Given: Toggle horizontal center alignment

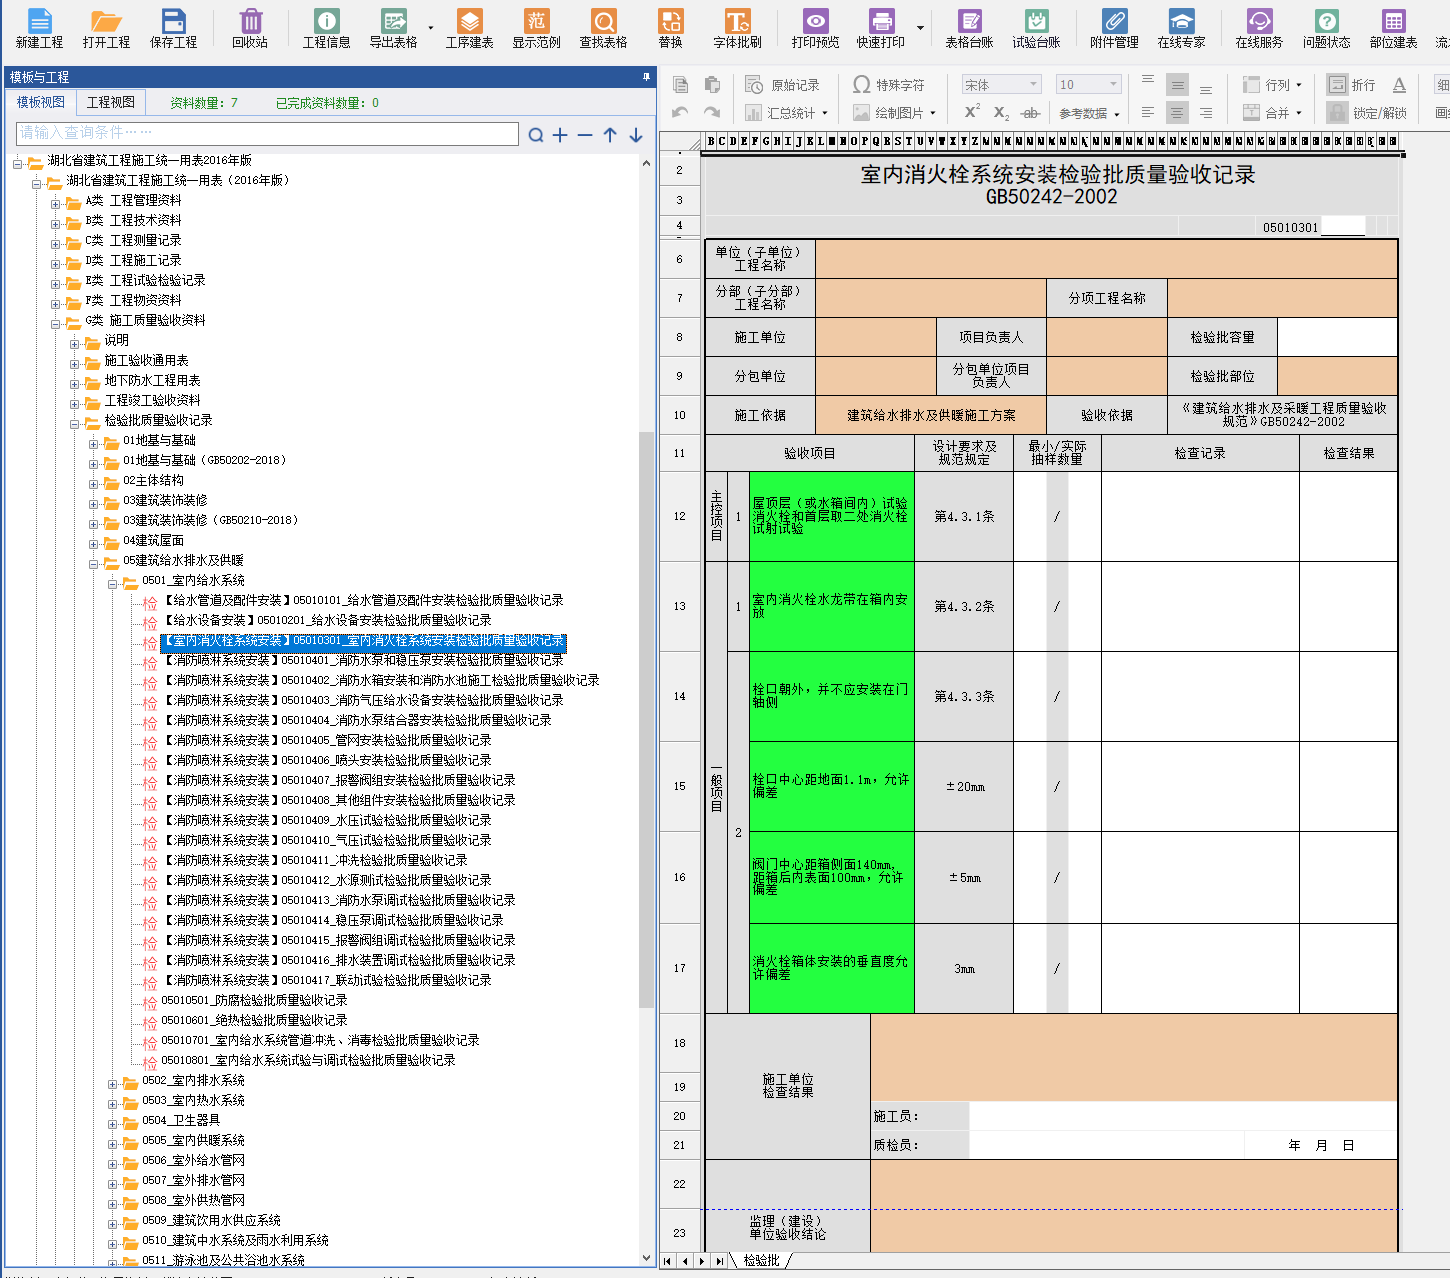Looking at the screenshot, I should click(1177, 113).
